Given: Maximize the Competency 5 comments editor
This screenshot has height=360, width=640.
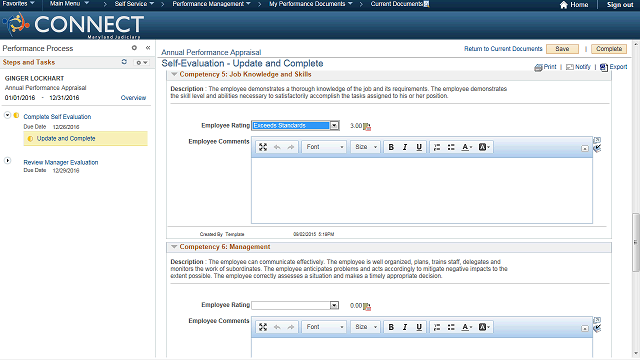Looking at the screenshot, I should pyautogui.click(x=263, y=147).
